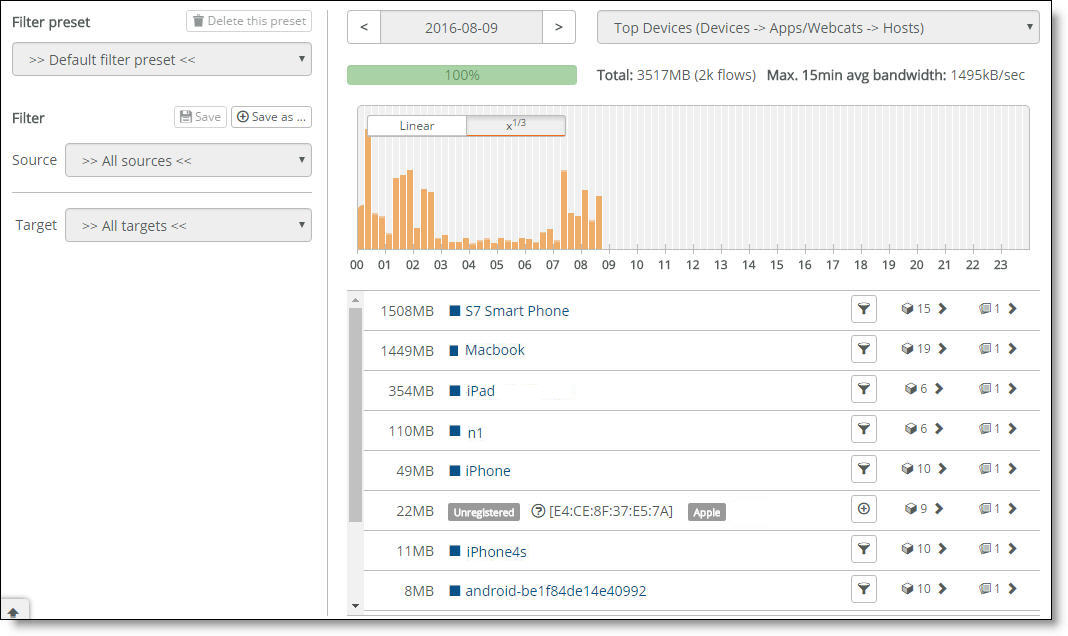Click the tall bar at hour 00
Image resolution: width=1068 pixels, height=636 pixels.
[368, 190]
